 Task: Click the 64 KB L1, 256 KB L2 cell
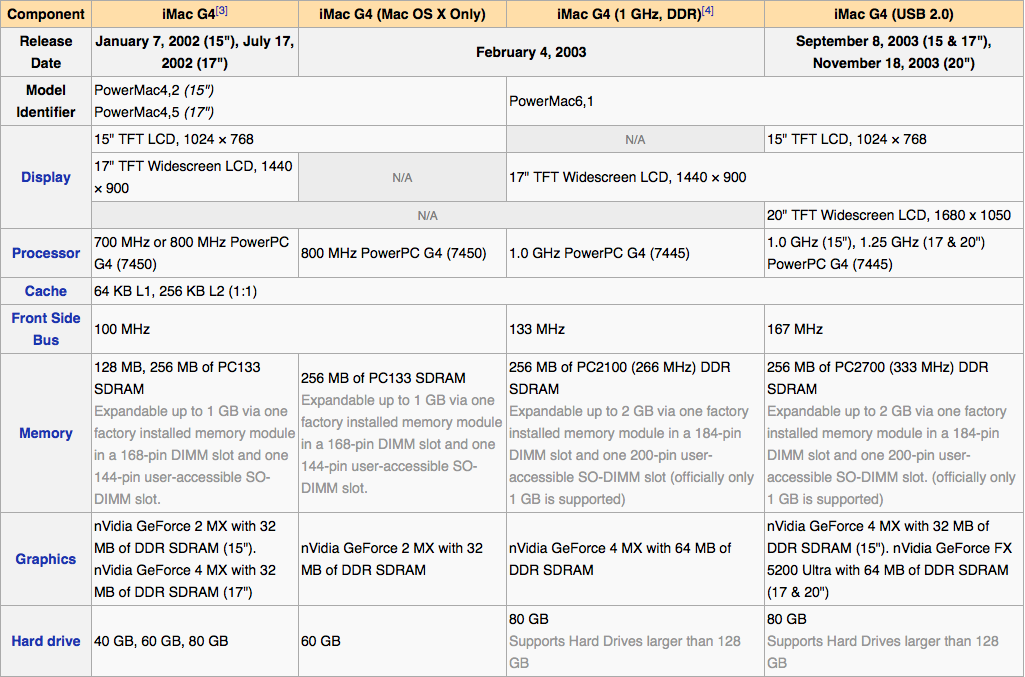click(x=558, y=291)
